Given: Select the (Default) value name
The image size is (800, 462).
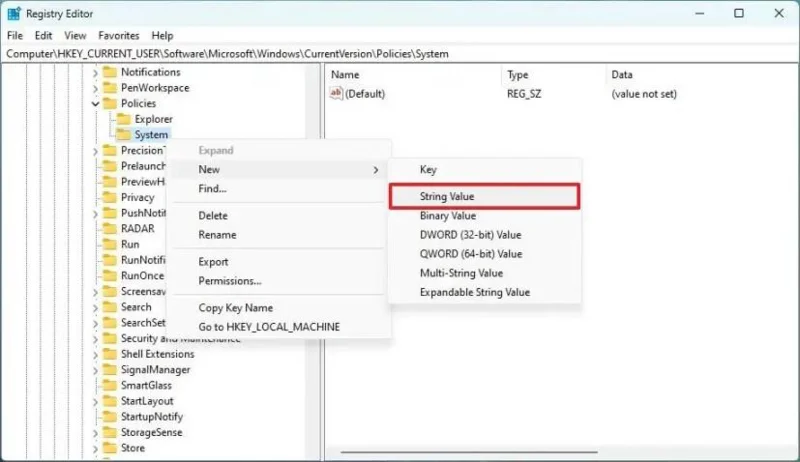Looking at the screenshot, I should 365,94.
